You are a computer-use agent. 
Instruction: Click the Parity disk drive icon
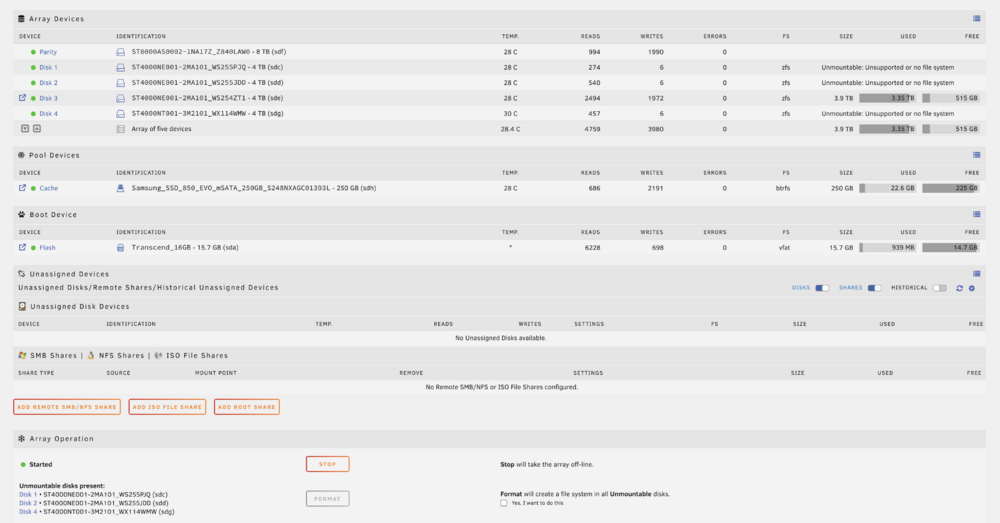[x=120, y=52]
